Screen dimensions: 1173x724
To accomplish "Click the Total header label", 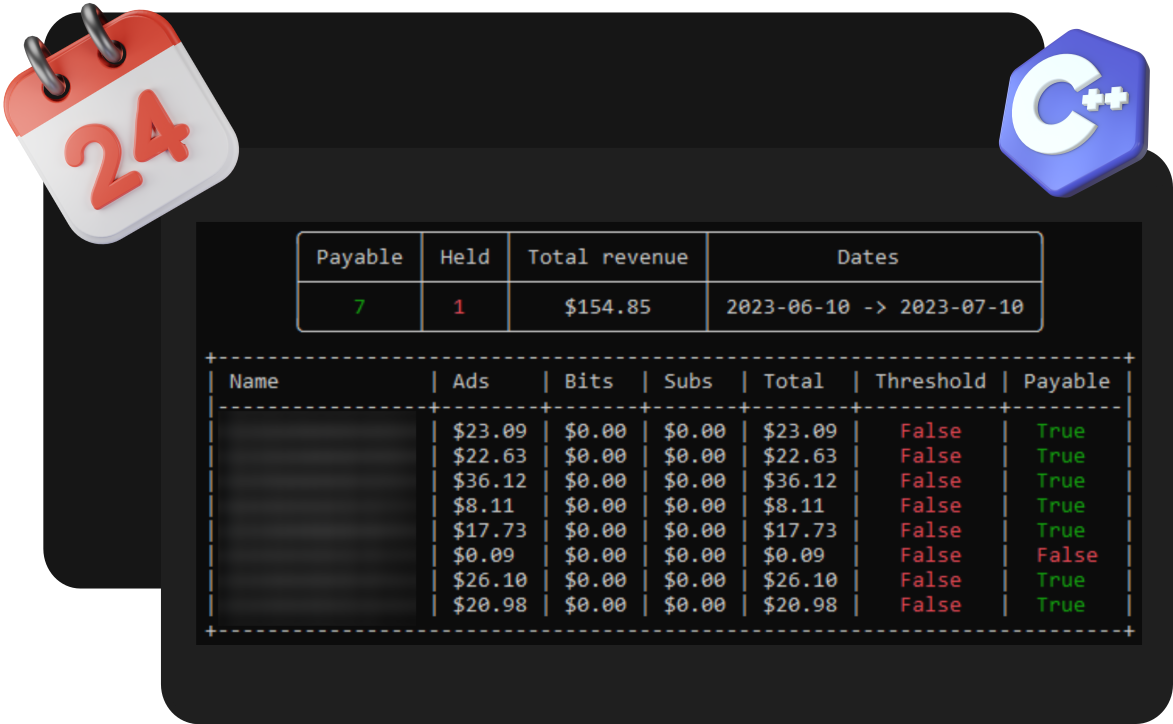I will 795,381.
